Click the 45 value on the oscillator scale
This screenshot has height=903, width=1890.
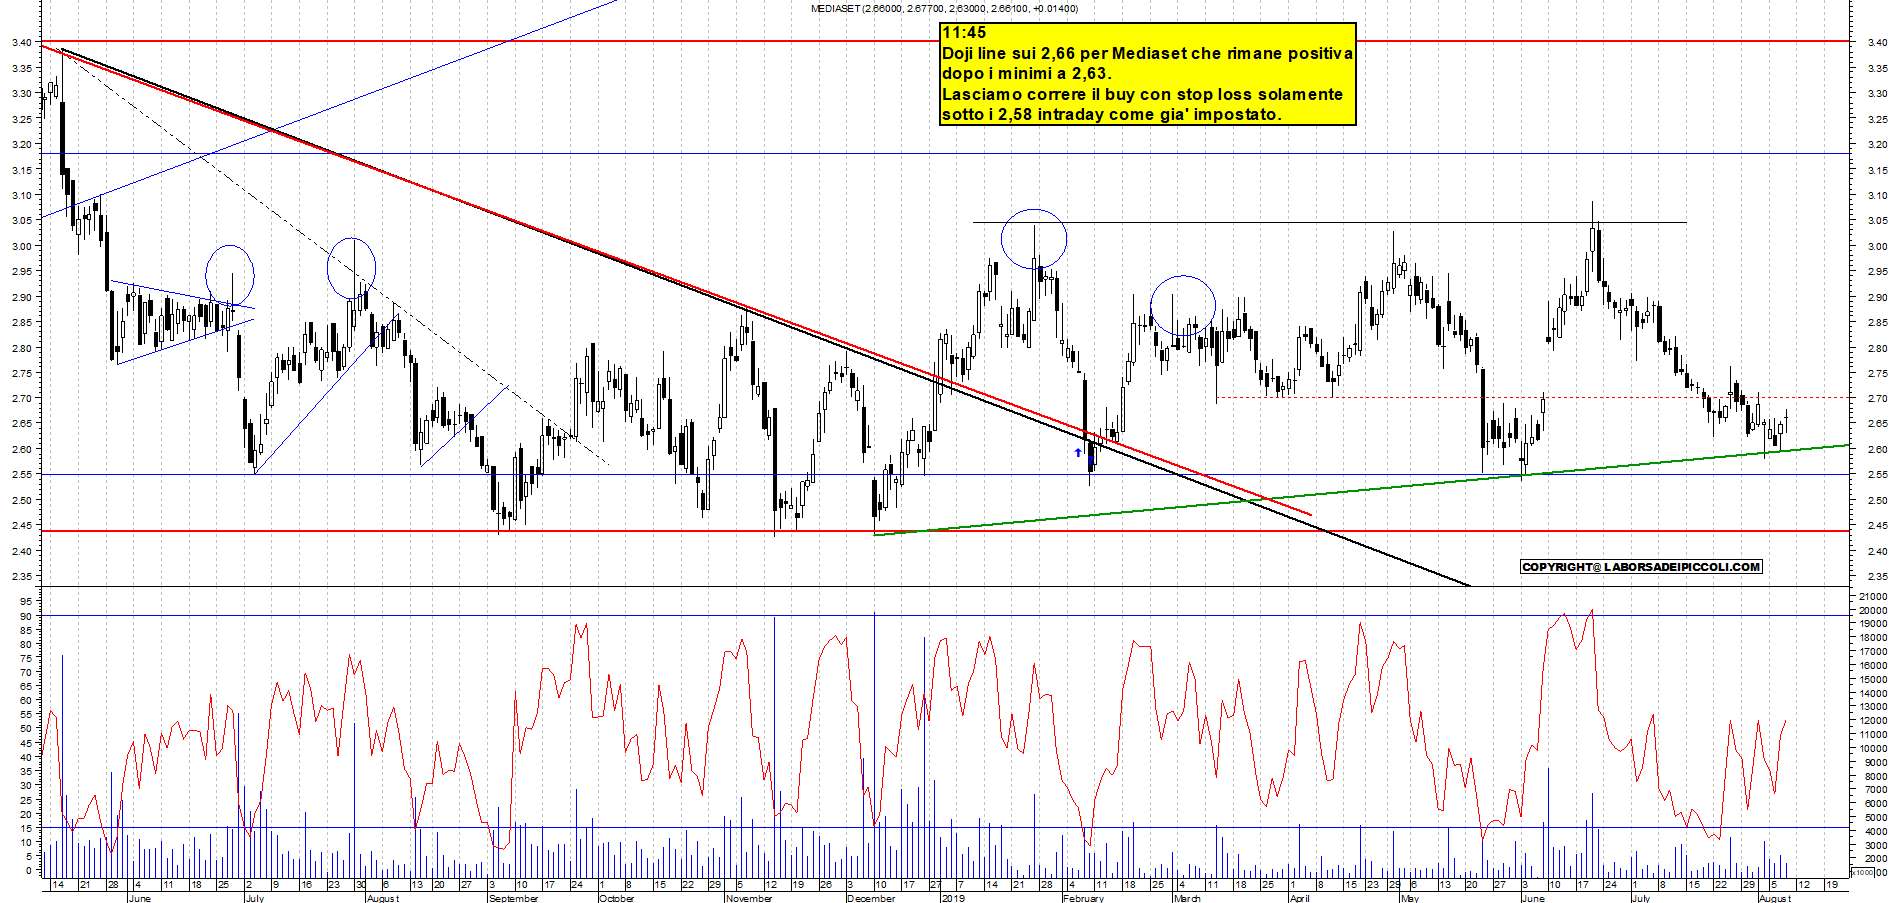point(26,743)
